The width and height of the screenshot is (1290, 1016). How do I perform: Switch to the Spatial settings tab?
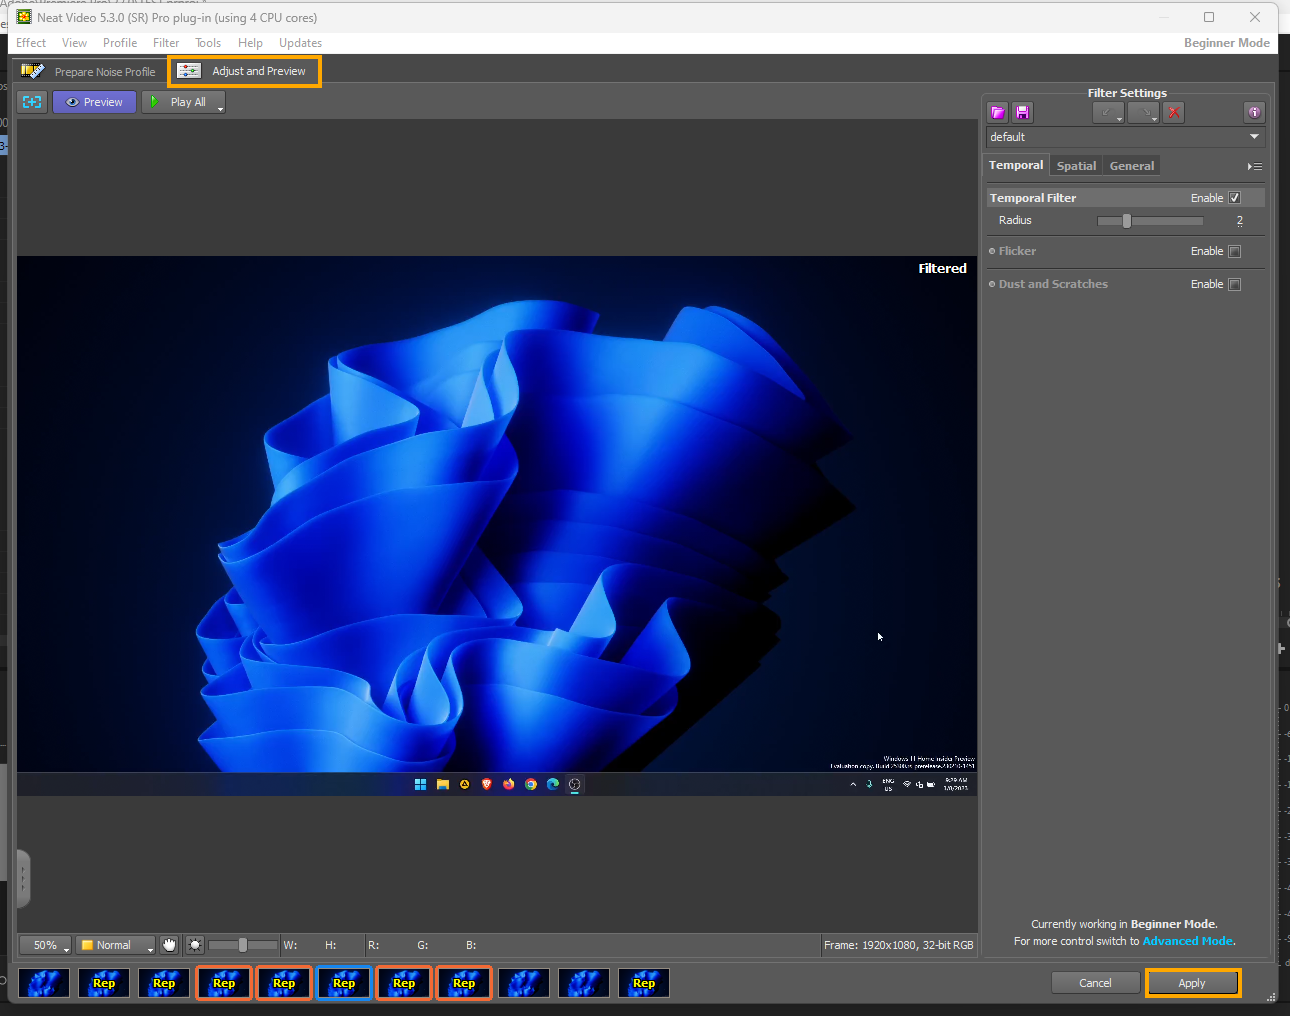pos(1076,166)
